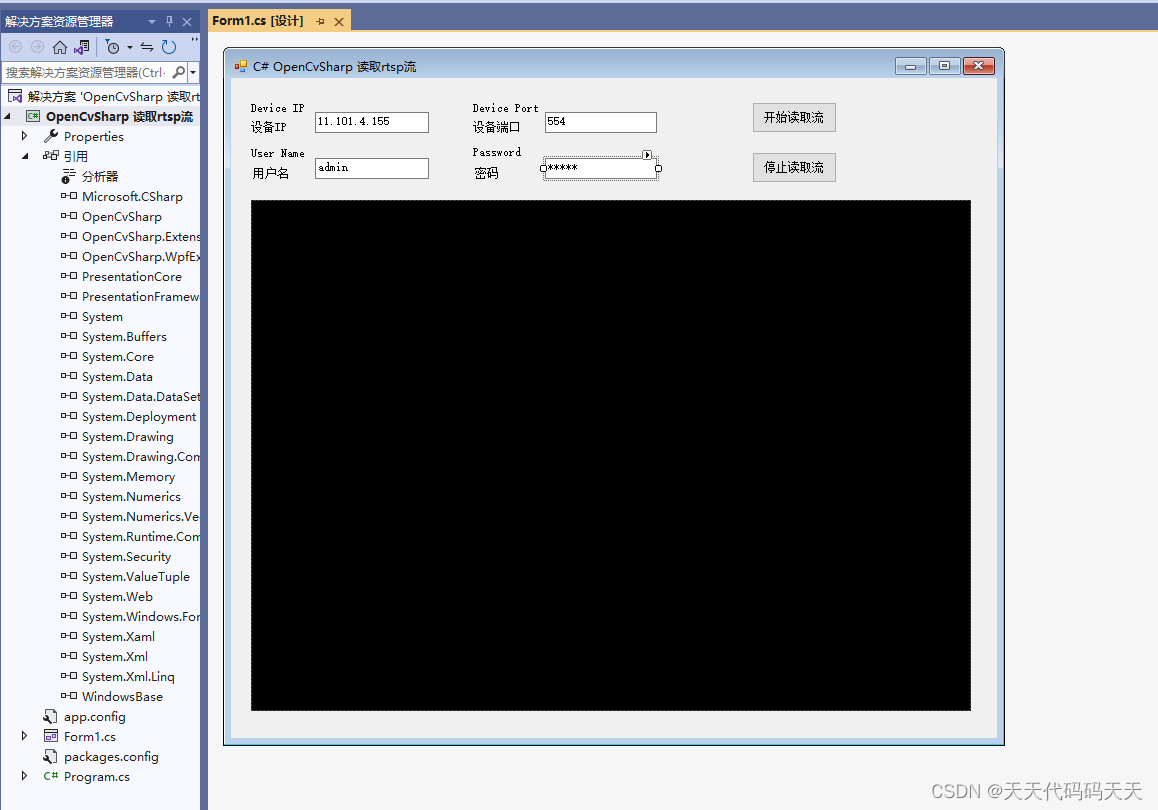This screenshot has width=1158, height=810.
Task: Select the System.Security reference
Action: (126, 557)
